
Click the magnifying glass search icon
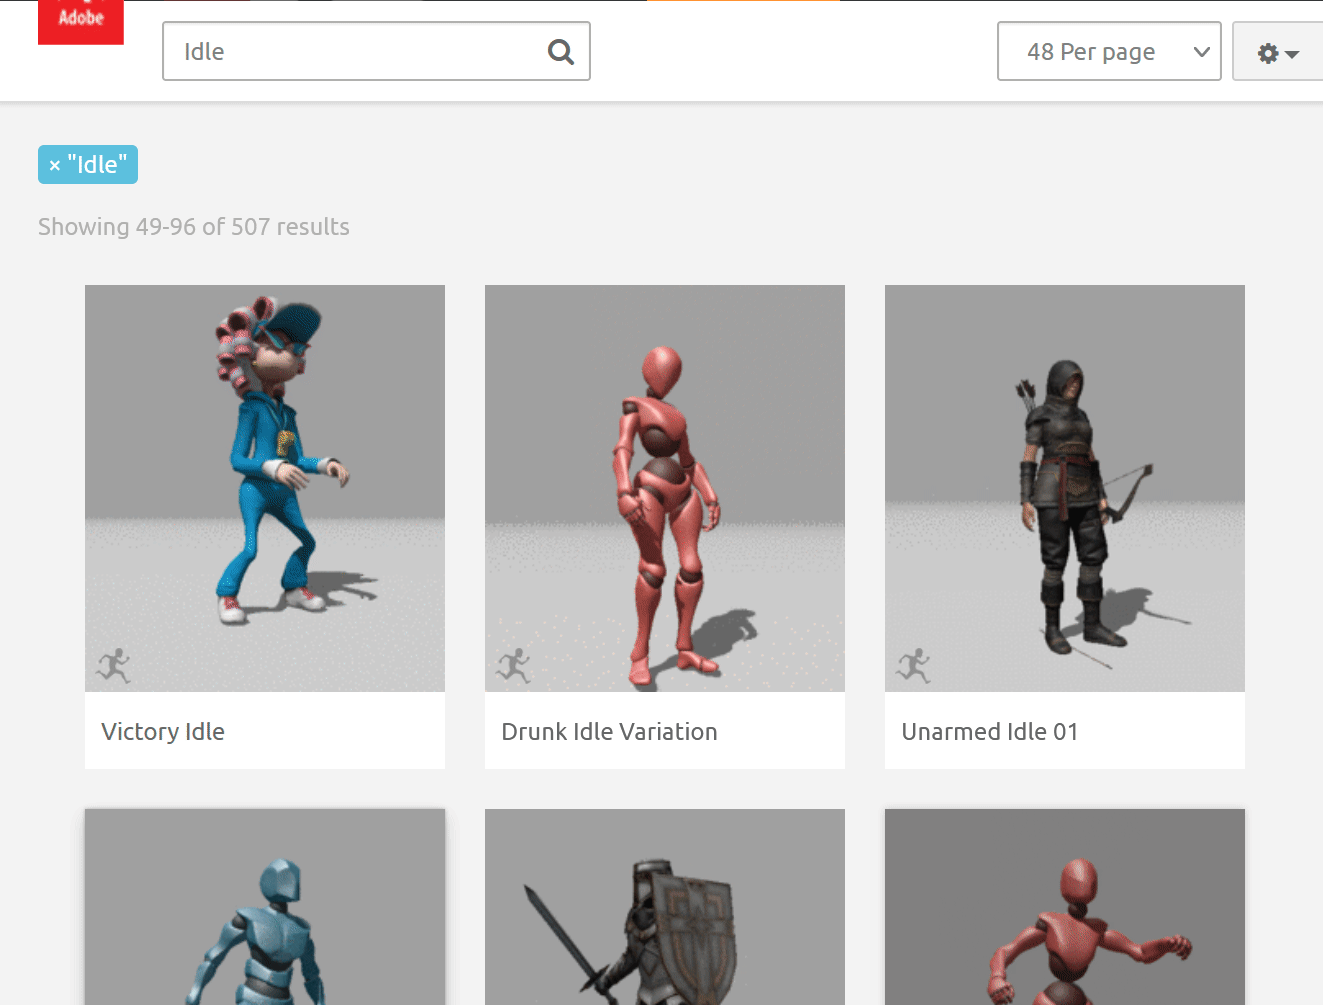561,52
